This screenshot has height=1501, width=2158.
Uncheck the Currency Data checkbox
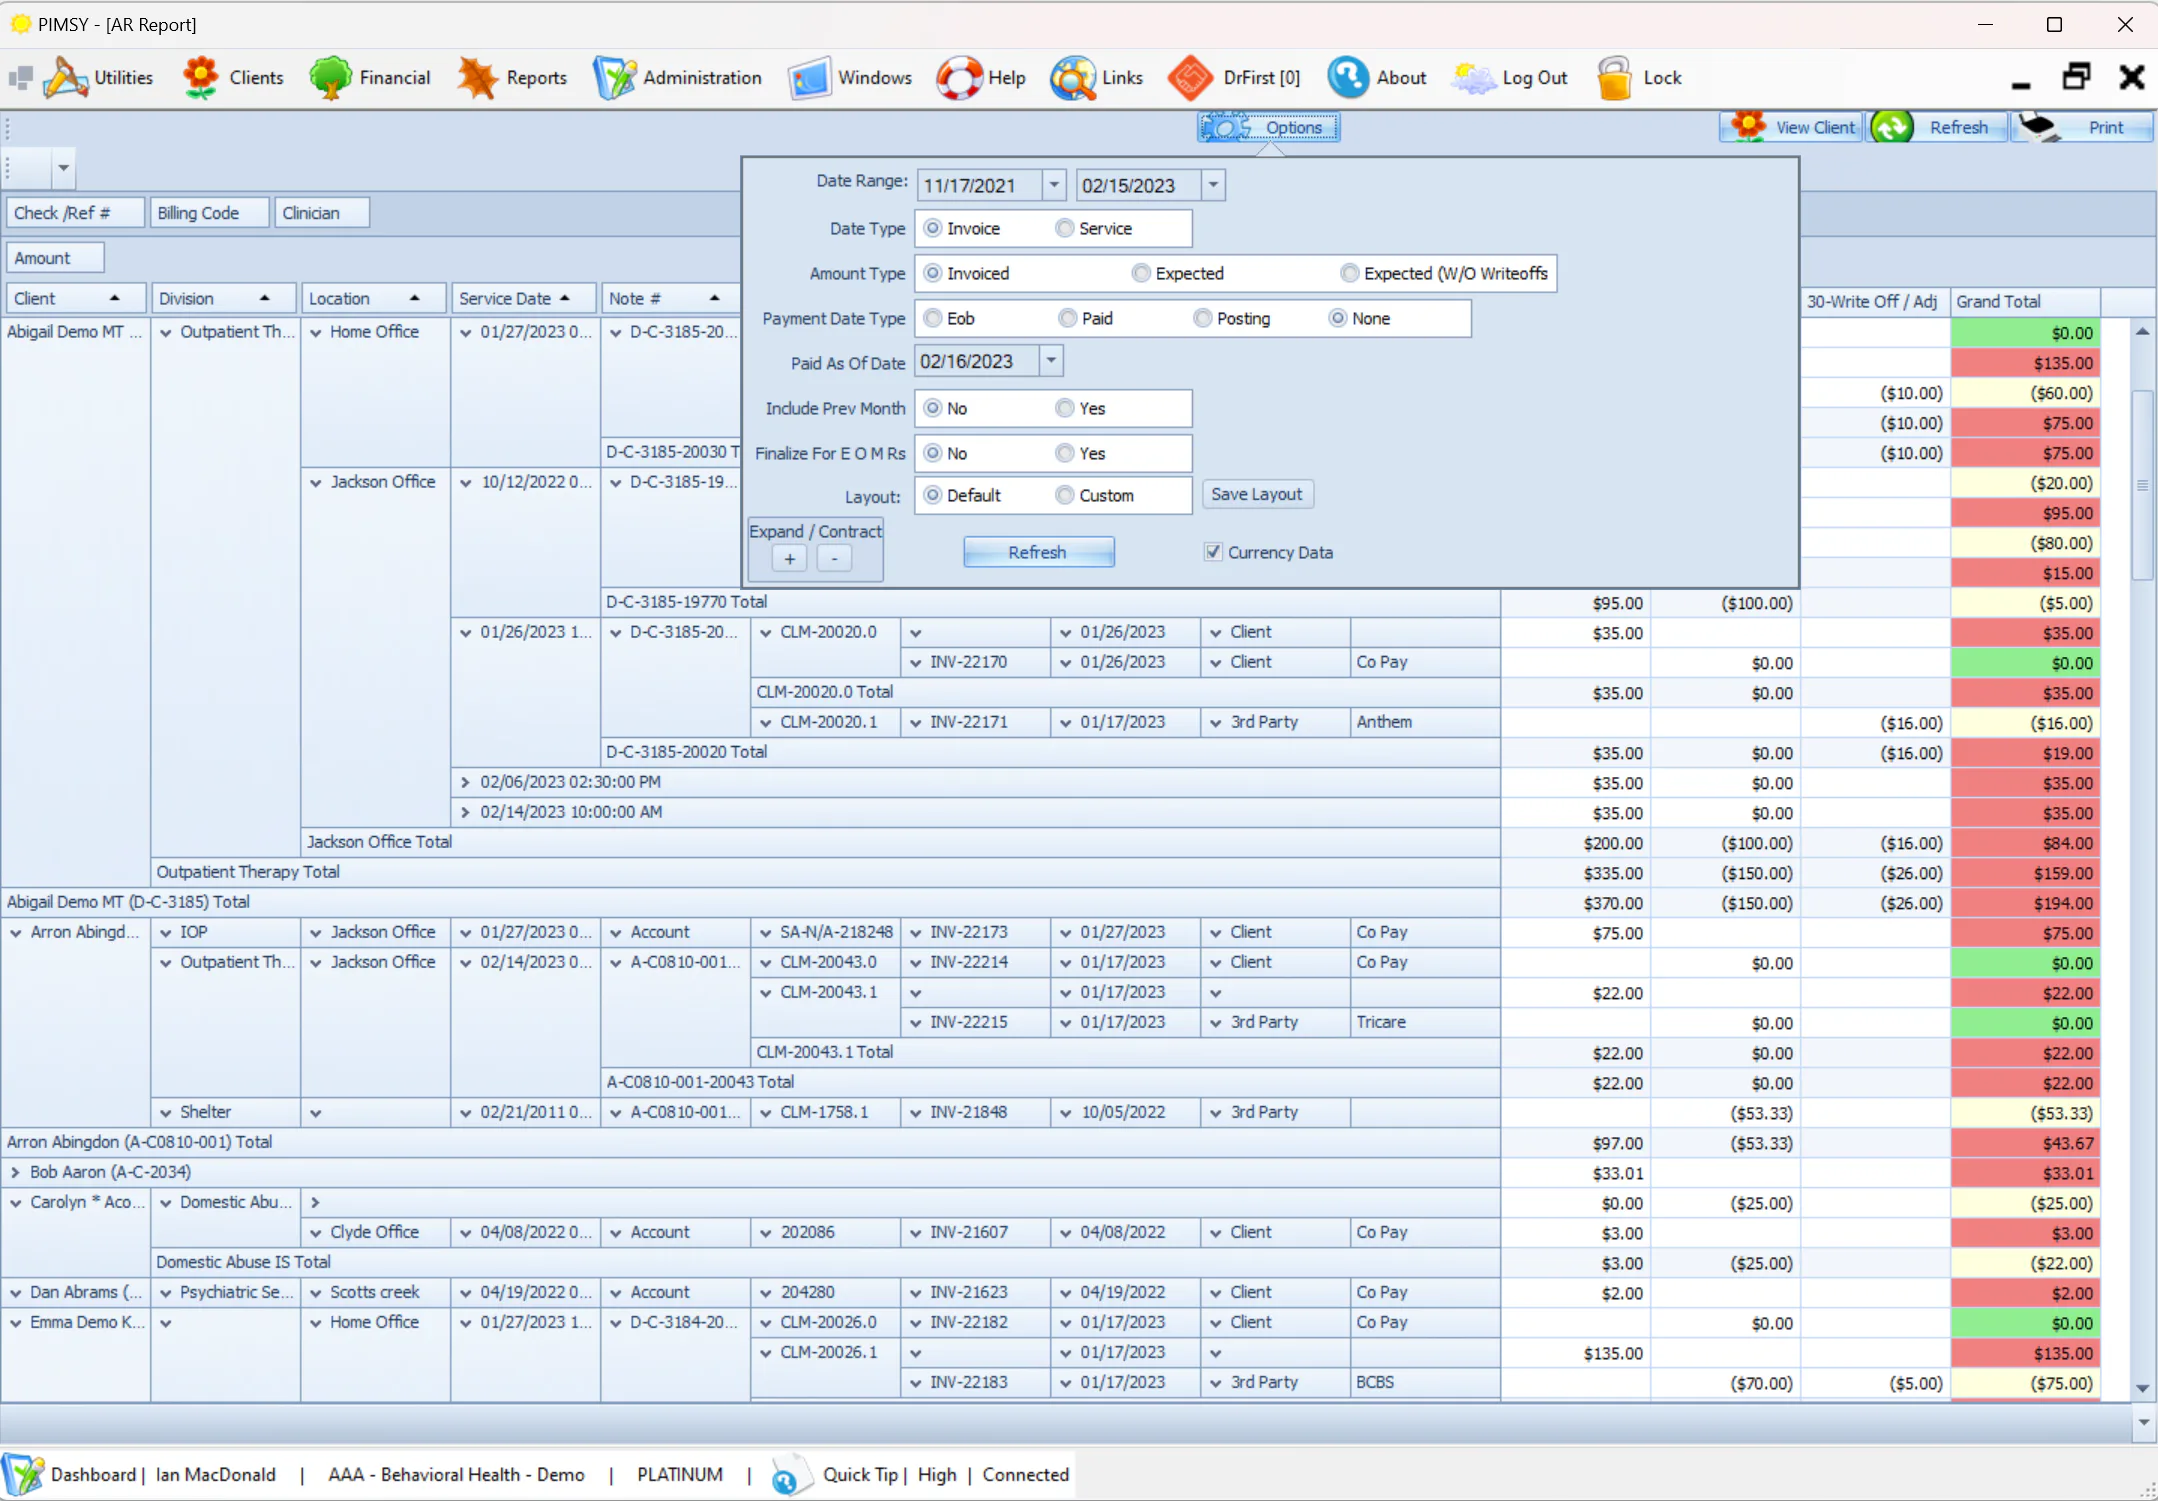tap(1213, 552)
